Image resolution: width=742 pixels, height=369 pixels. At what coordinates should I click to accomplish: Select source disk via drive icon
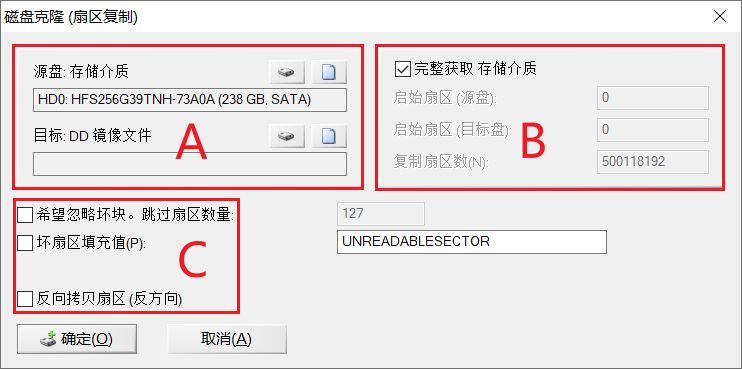(287, 72)
